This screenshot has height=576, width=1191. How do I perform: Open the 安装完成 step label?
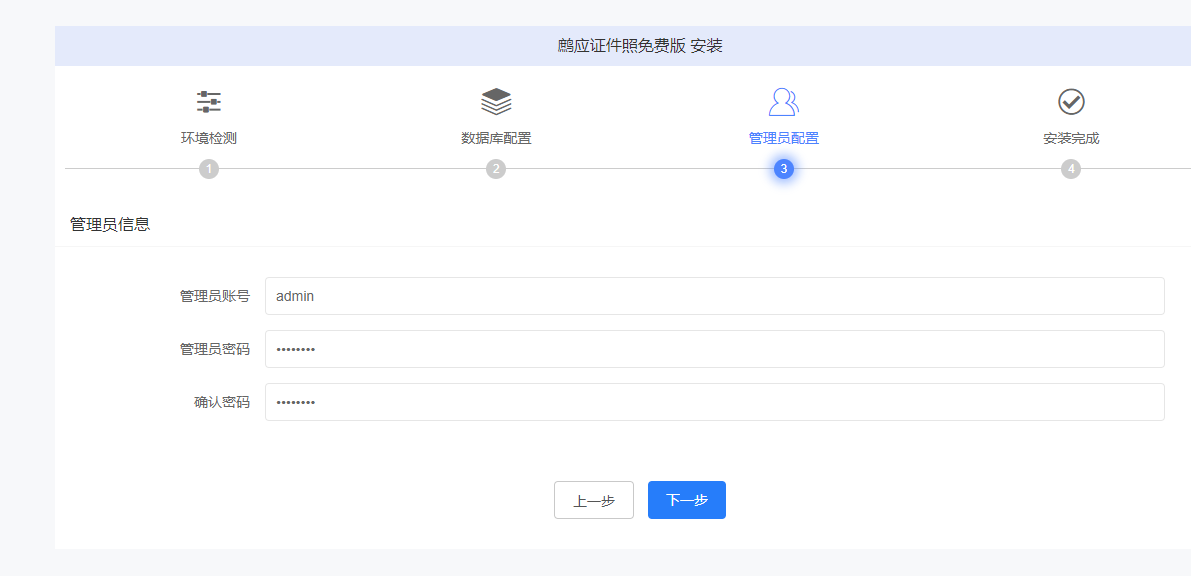tap(1071, 138)
